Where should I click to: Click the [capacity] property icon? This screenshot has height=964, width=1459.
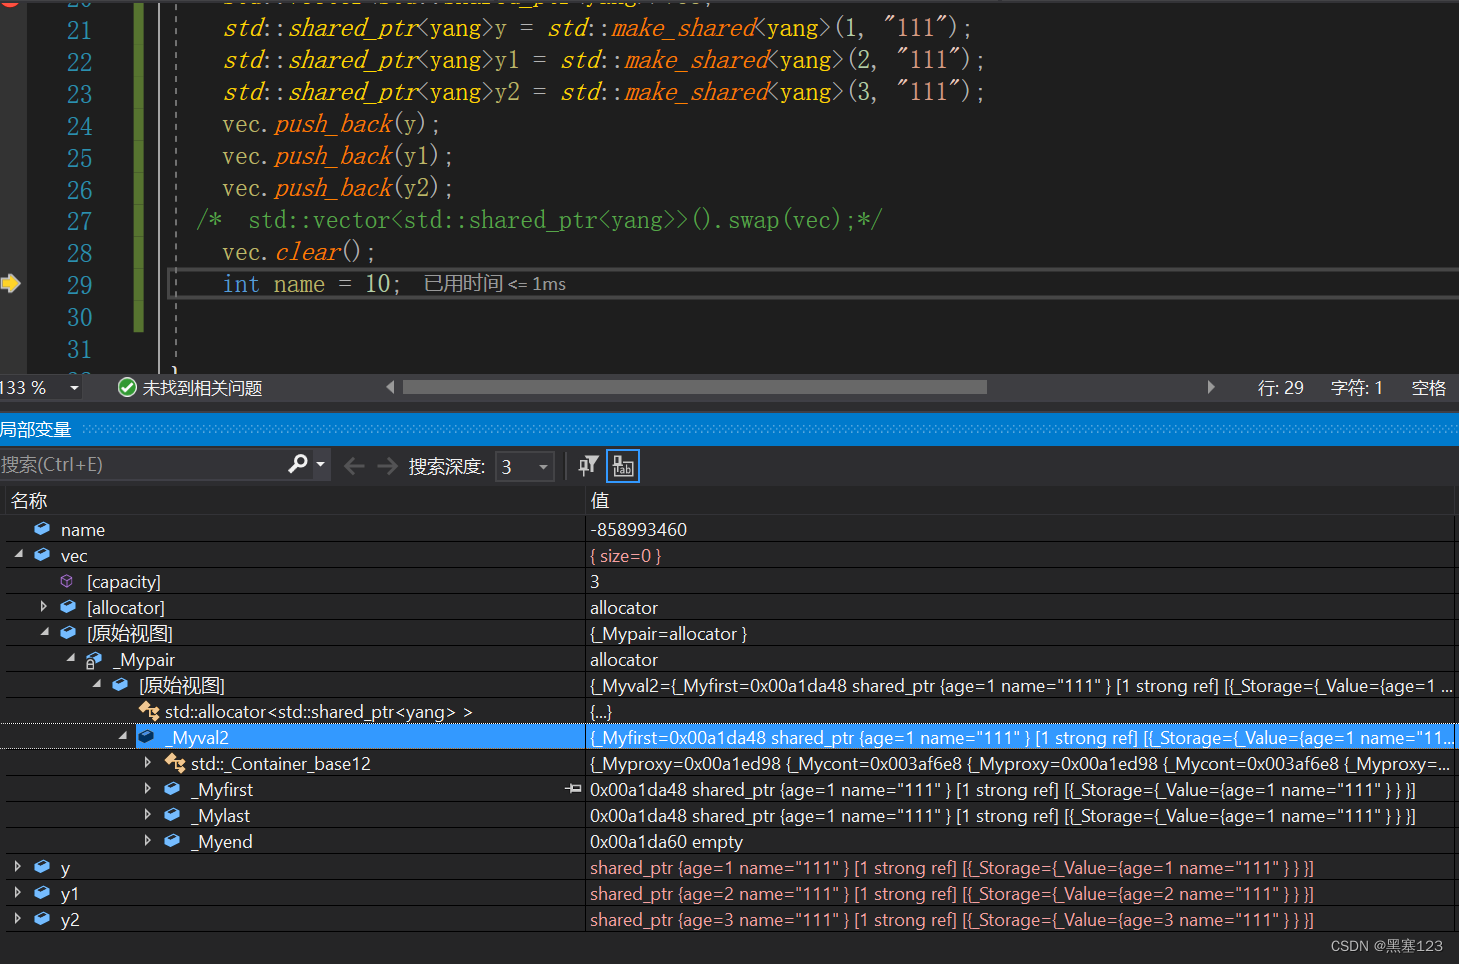tap(67, 581)
